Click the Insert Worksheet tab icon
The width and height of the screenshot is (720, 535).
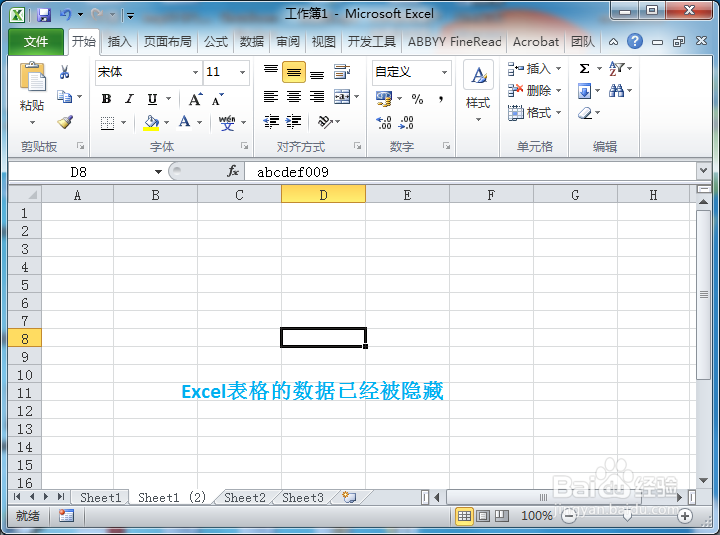pyautogui.click(x=349, y=497)
